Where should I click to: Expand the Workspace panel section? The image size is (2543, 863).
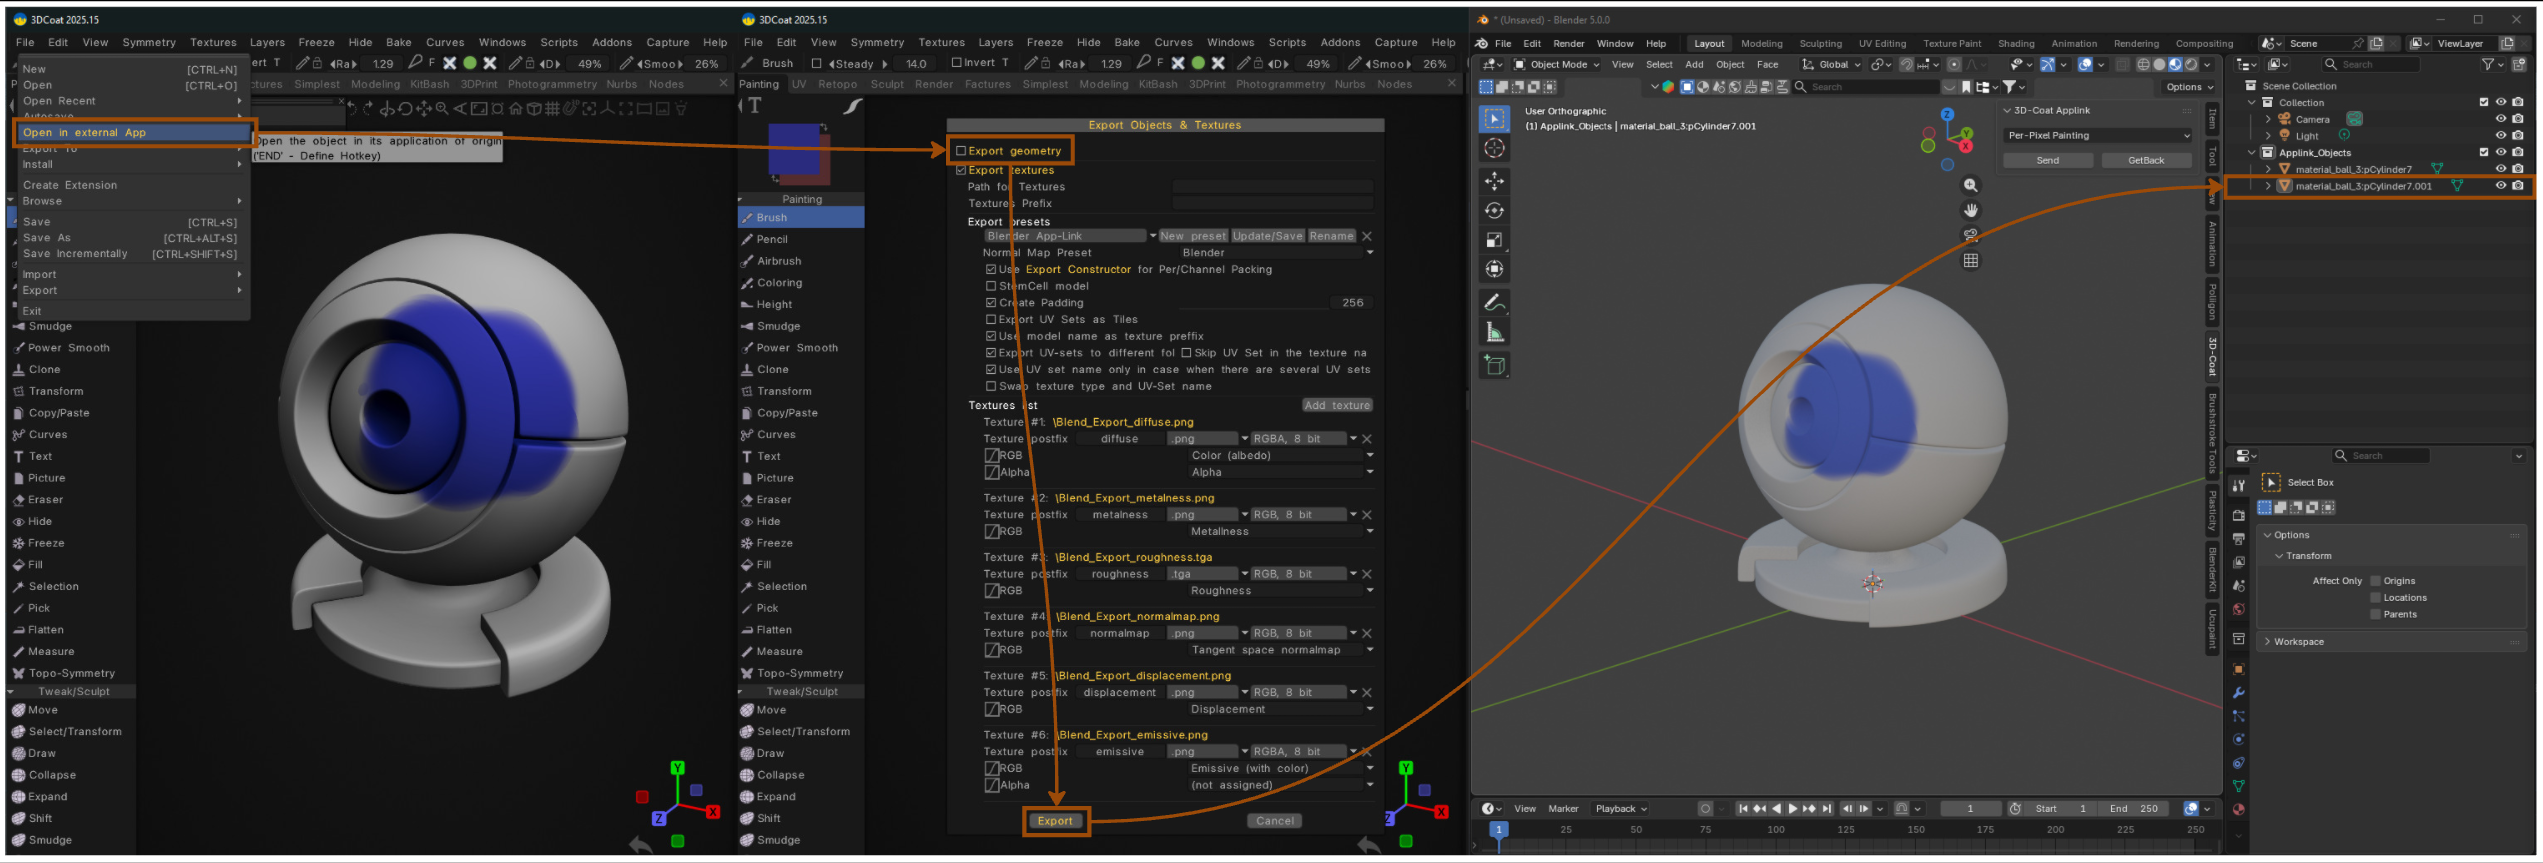click(x=2298, y=642)
